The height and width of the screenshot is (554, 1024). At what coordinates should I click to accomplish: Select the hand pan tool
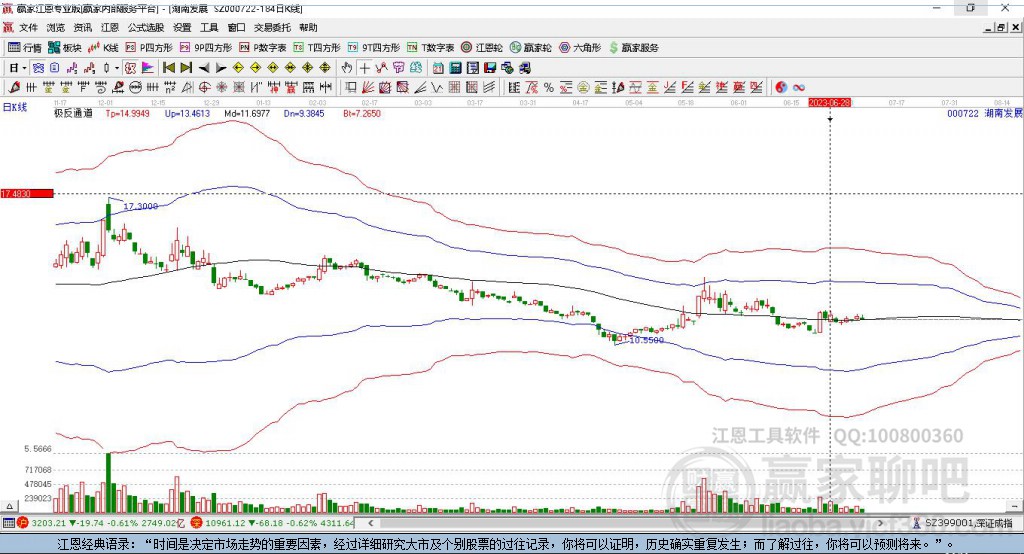click(x=347, y=68)
